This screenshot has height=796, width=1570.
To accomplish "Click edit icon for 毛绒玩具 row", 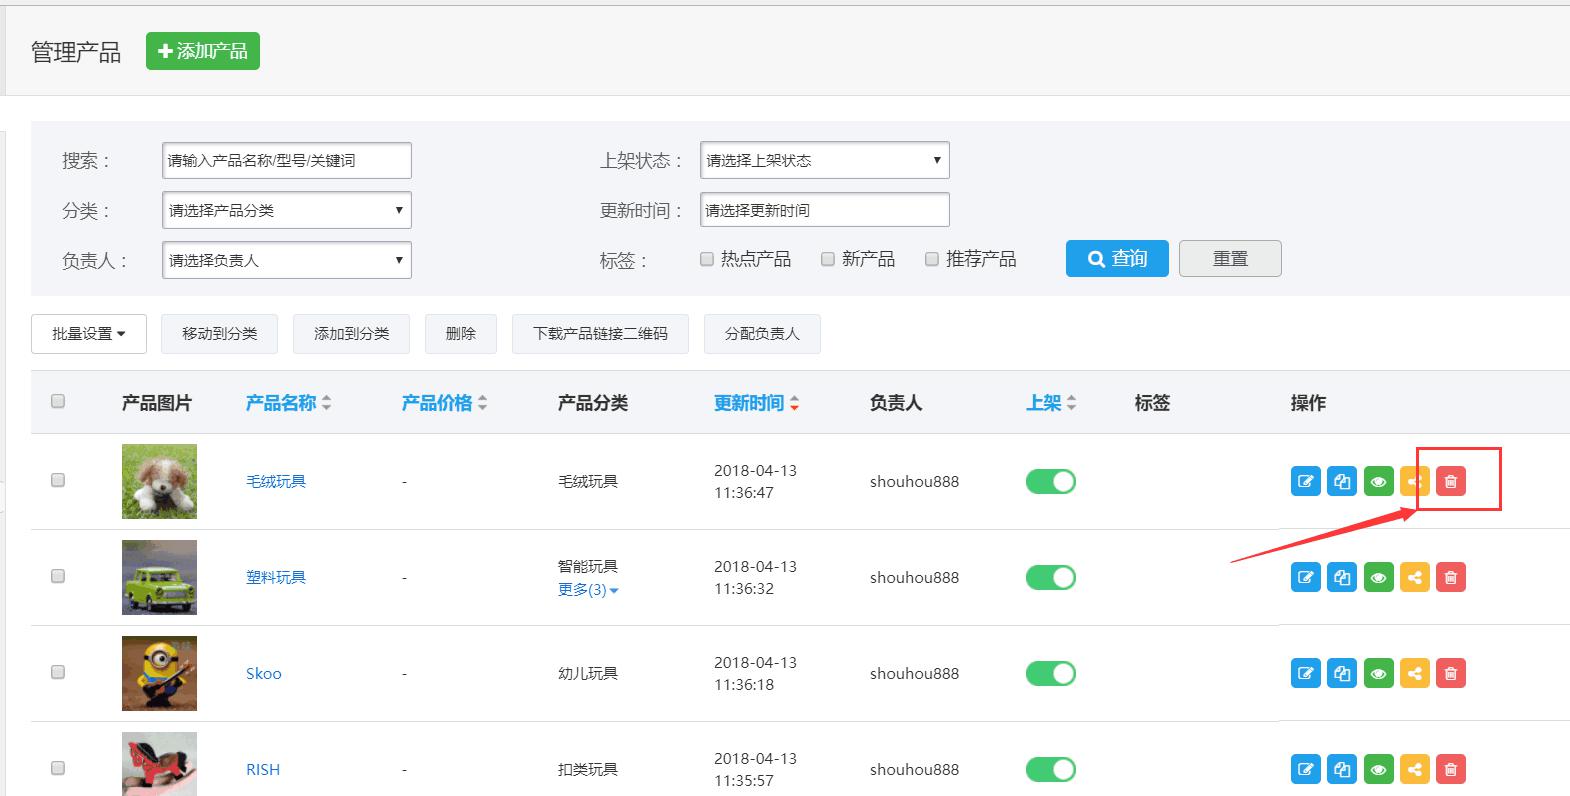I will coord(1305,481).
